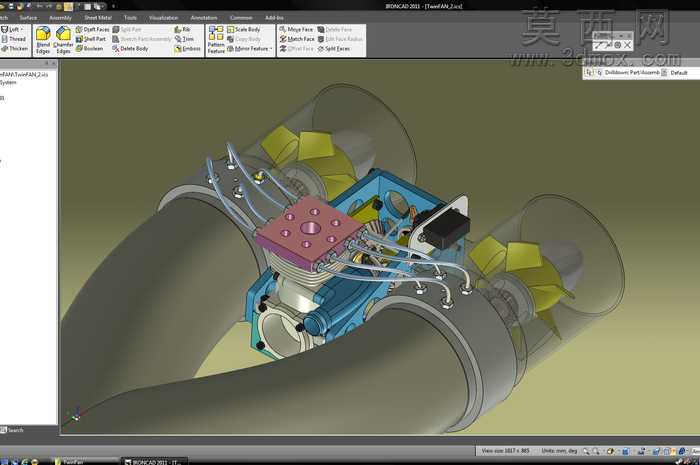The image size is (700, 465).
Task: Click the Search tab below scene browser
Action: (x=12, y=430)
